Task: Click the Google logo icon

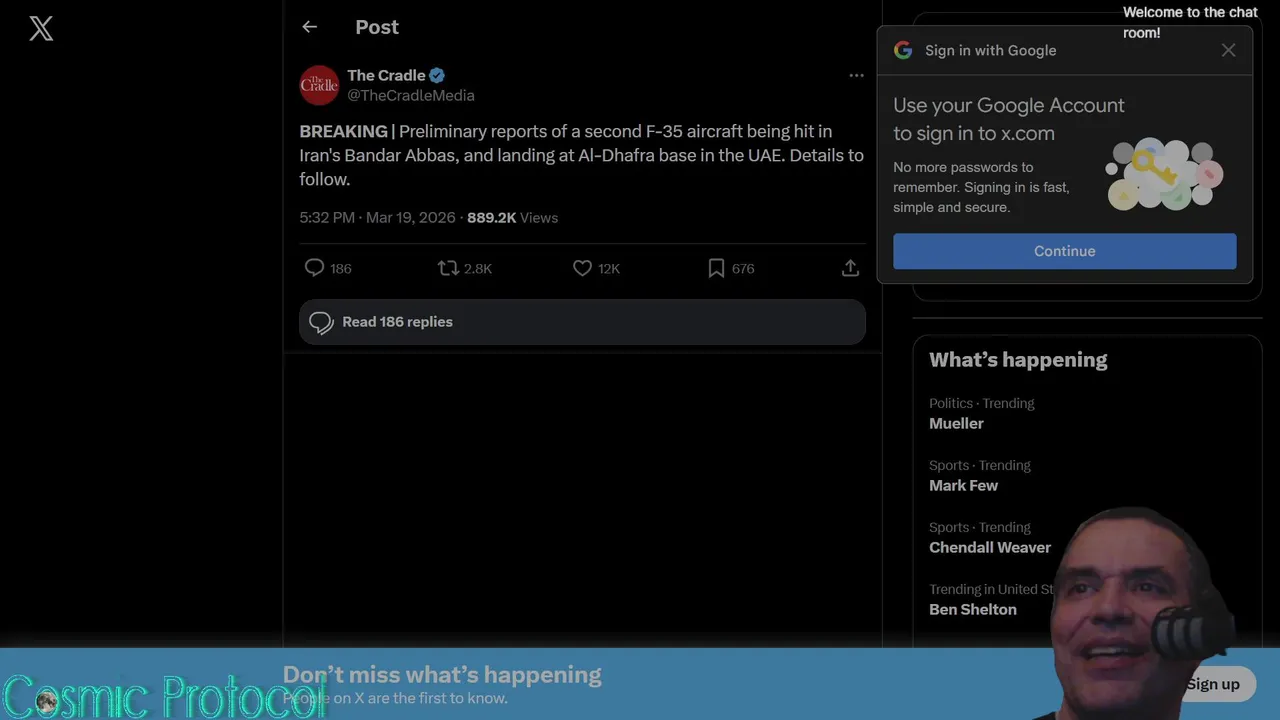Action: (903, 50)
